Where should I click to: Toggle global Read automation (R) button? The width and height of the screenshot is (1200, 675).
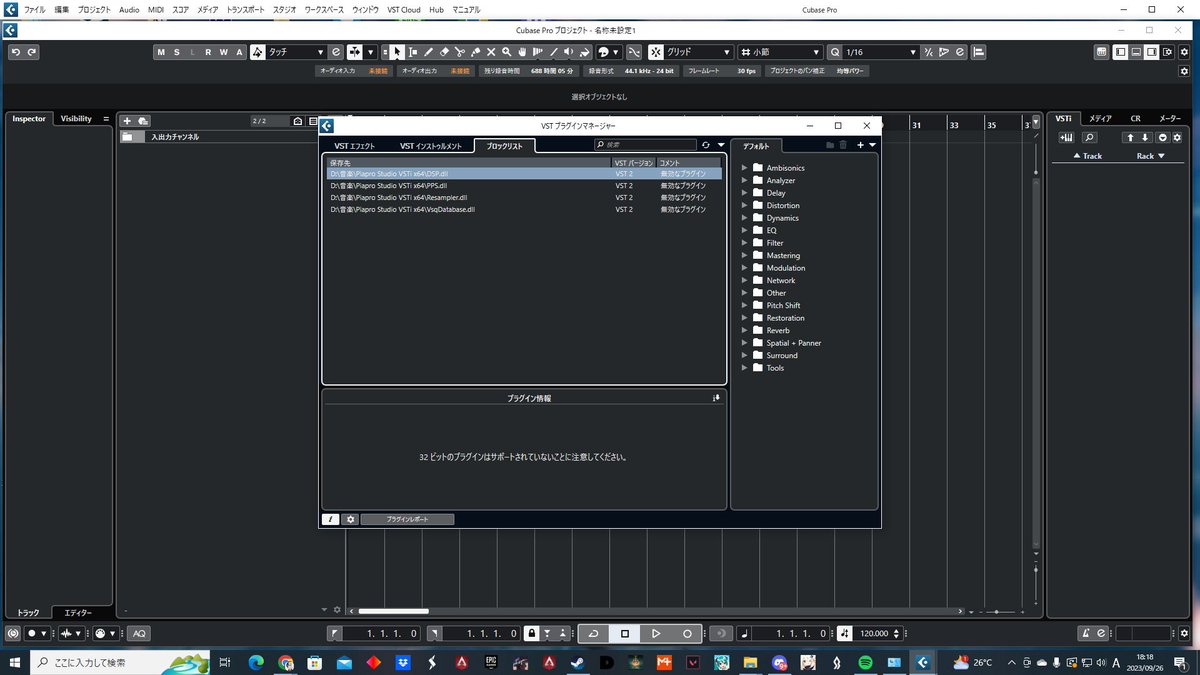point(208,52)
